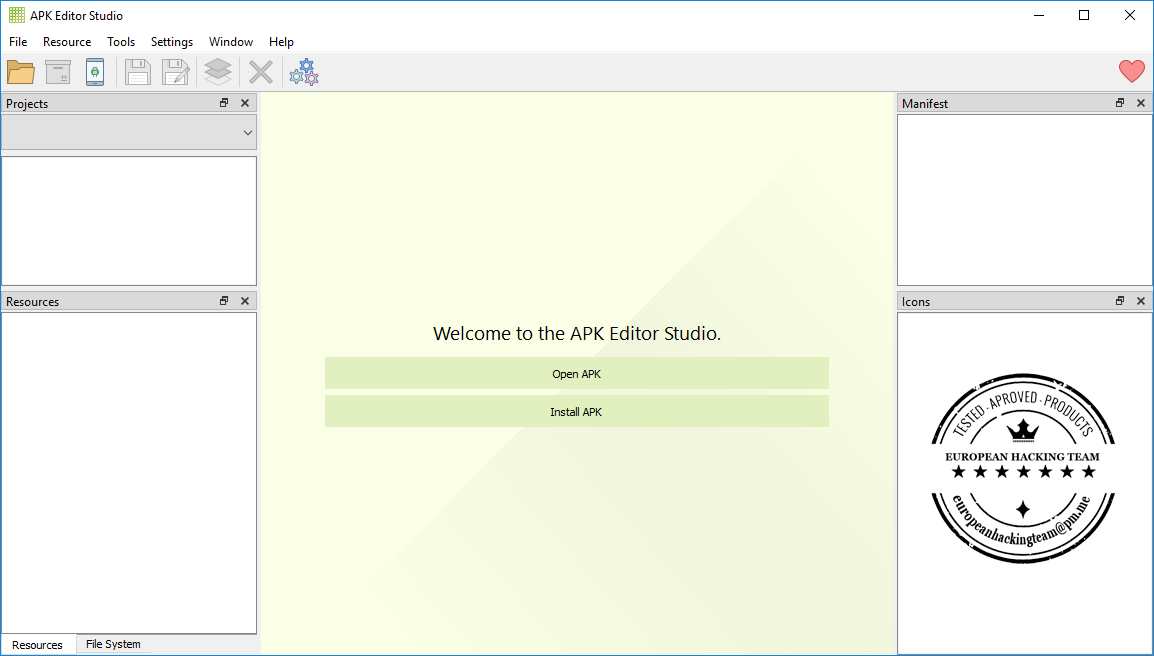Click the heart donate icon

1131,71
